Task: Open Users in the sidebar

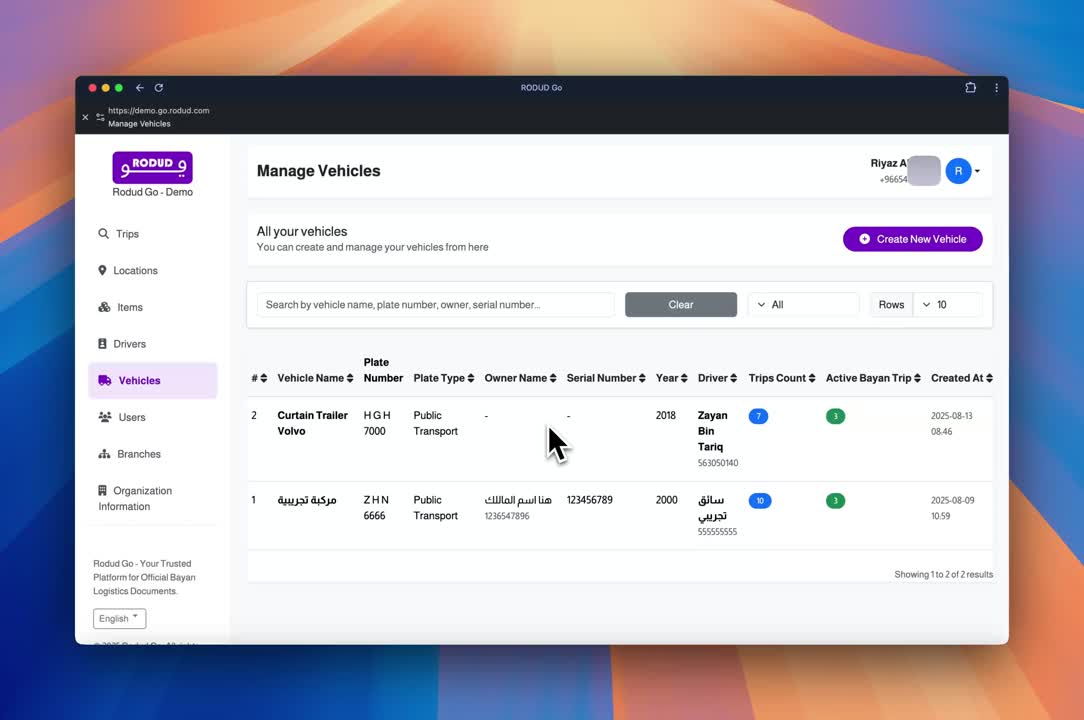Action: (x=153, y=417)
